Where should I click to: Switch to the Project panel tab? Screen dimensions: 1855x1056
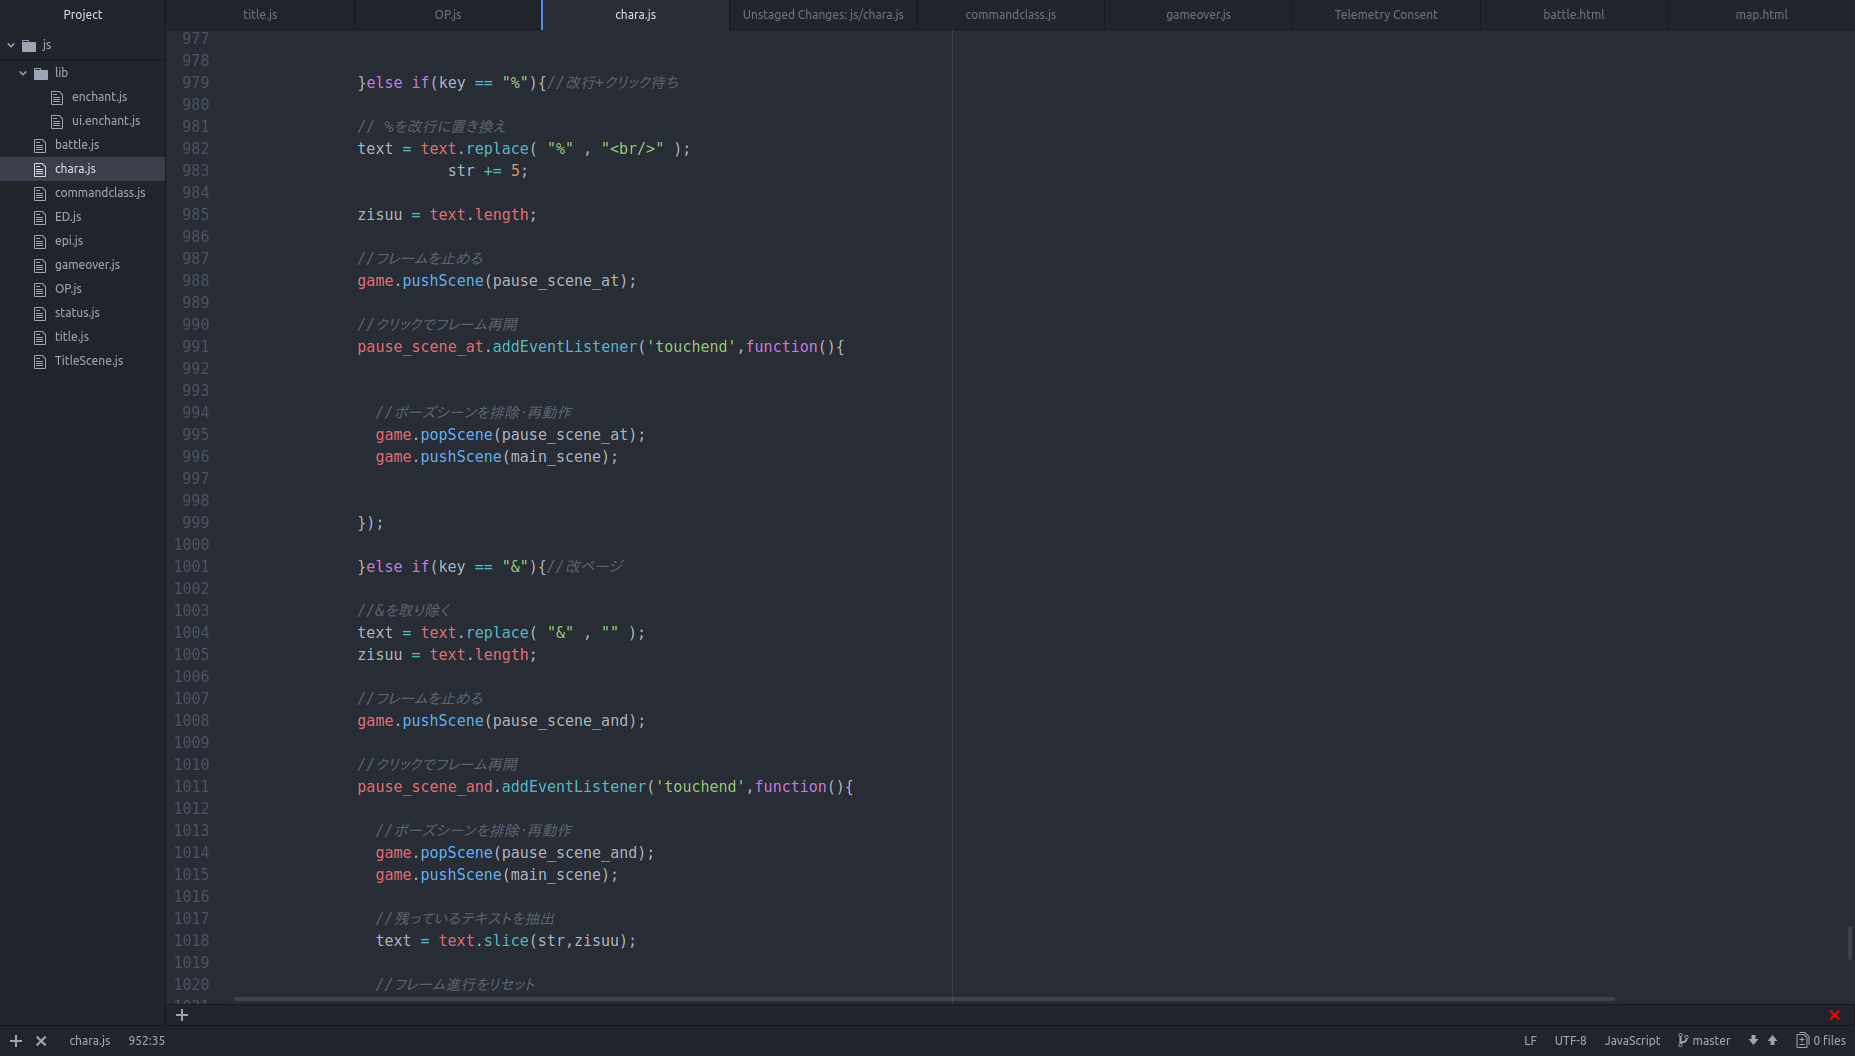point(82,15)
